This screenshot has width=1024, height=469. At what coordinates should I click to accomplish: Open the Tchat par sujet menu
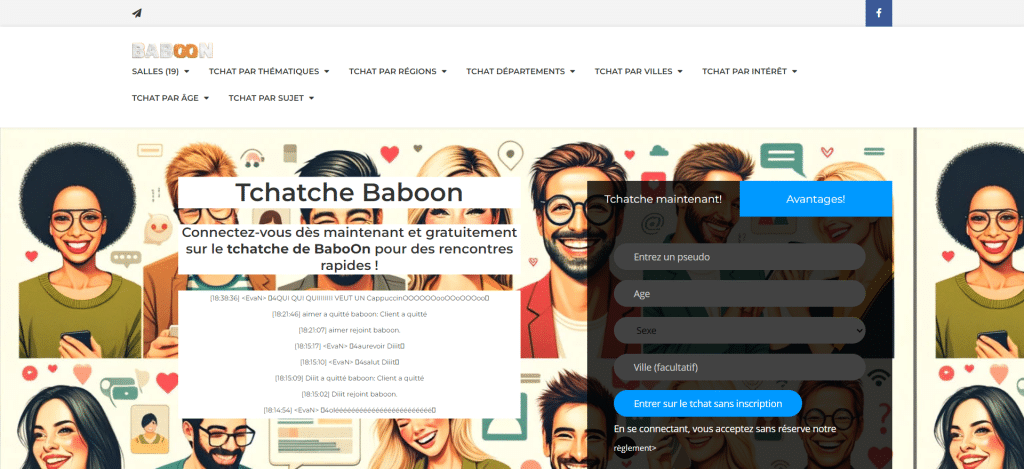coord(271,98)
